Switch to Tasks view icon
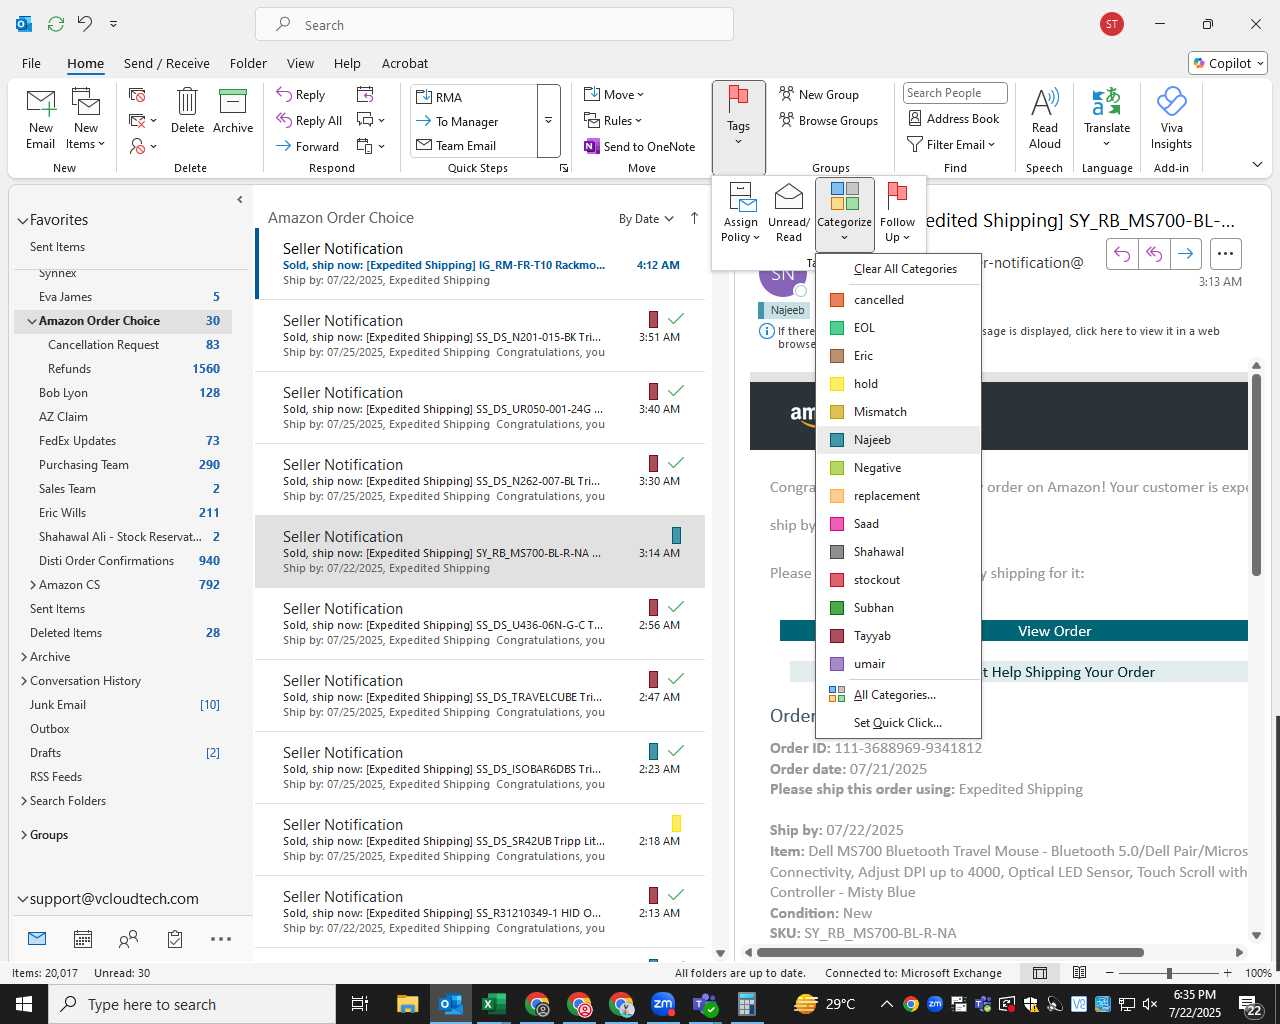This screenshot has height=1024, width=1280. (175, 939)
